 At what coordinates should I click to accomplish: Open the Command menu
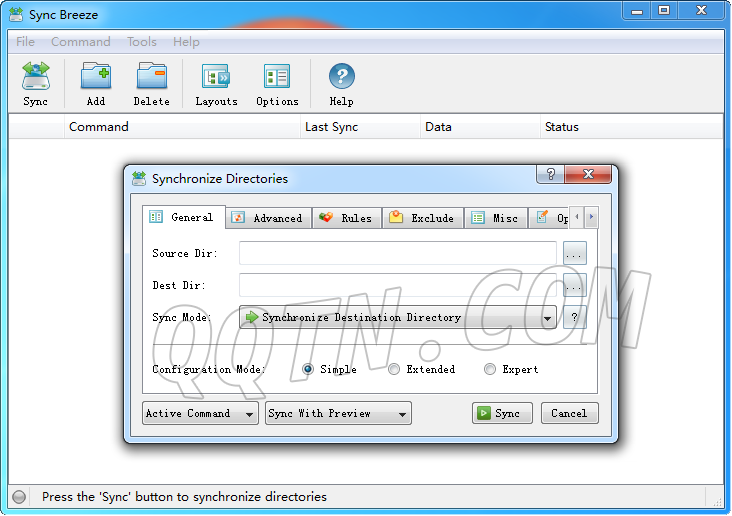click(x=80, y=42)
